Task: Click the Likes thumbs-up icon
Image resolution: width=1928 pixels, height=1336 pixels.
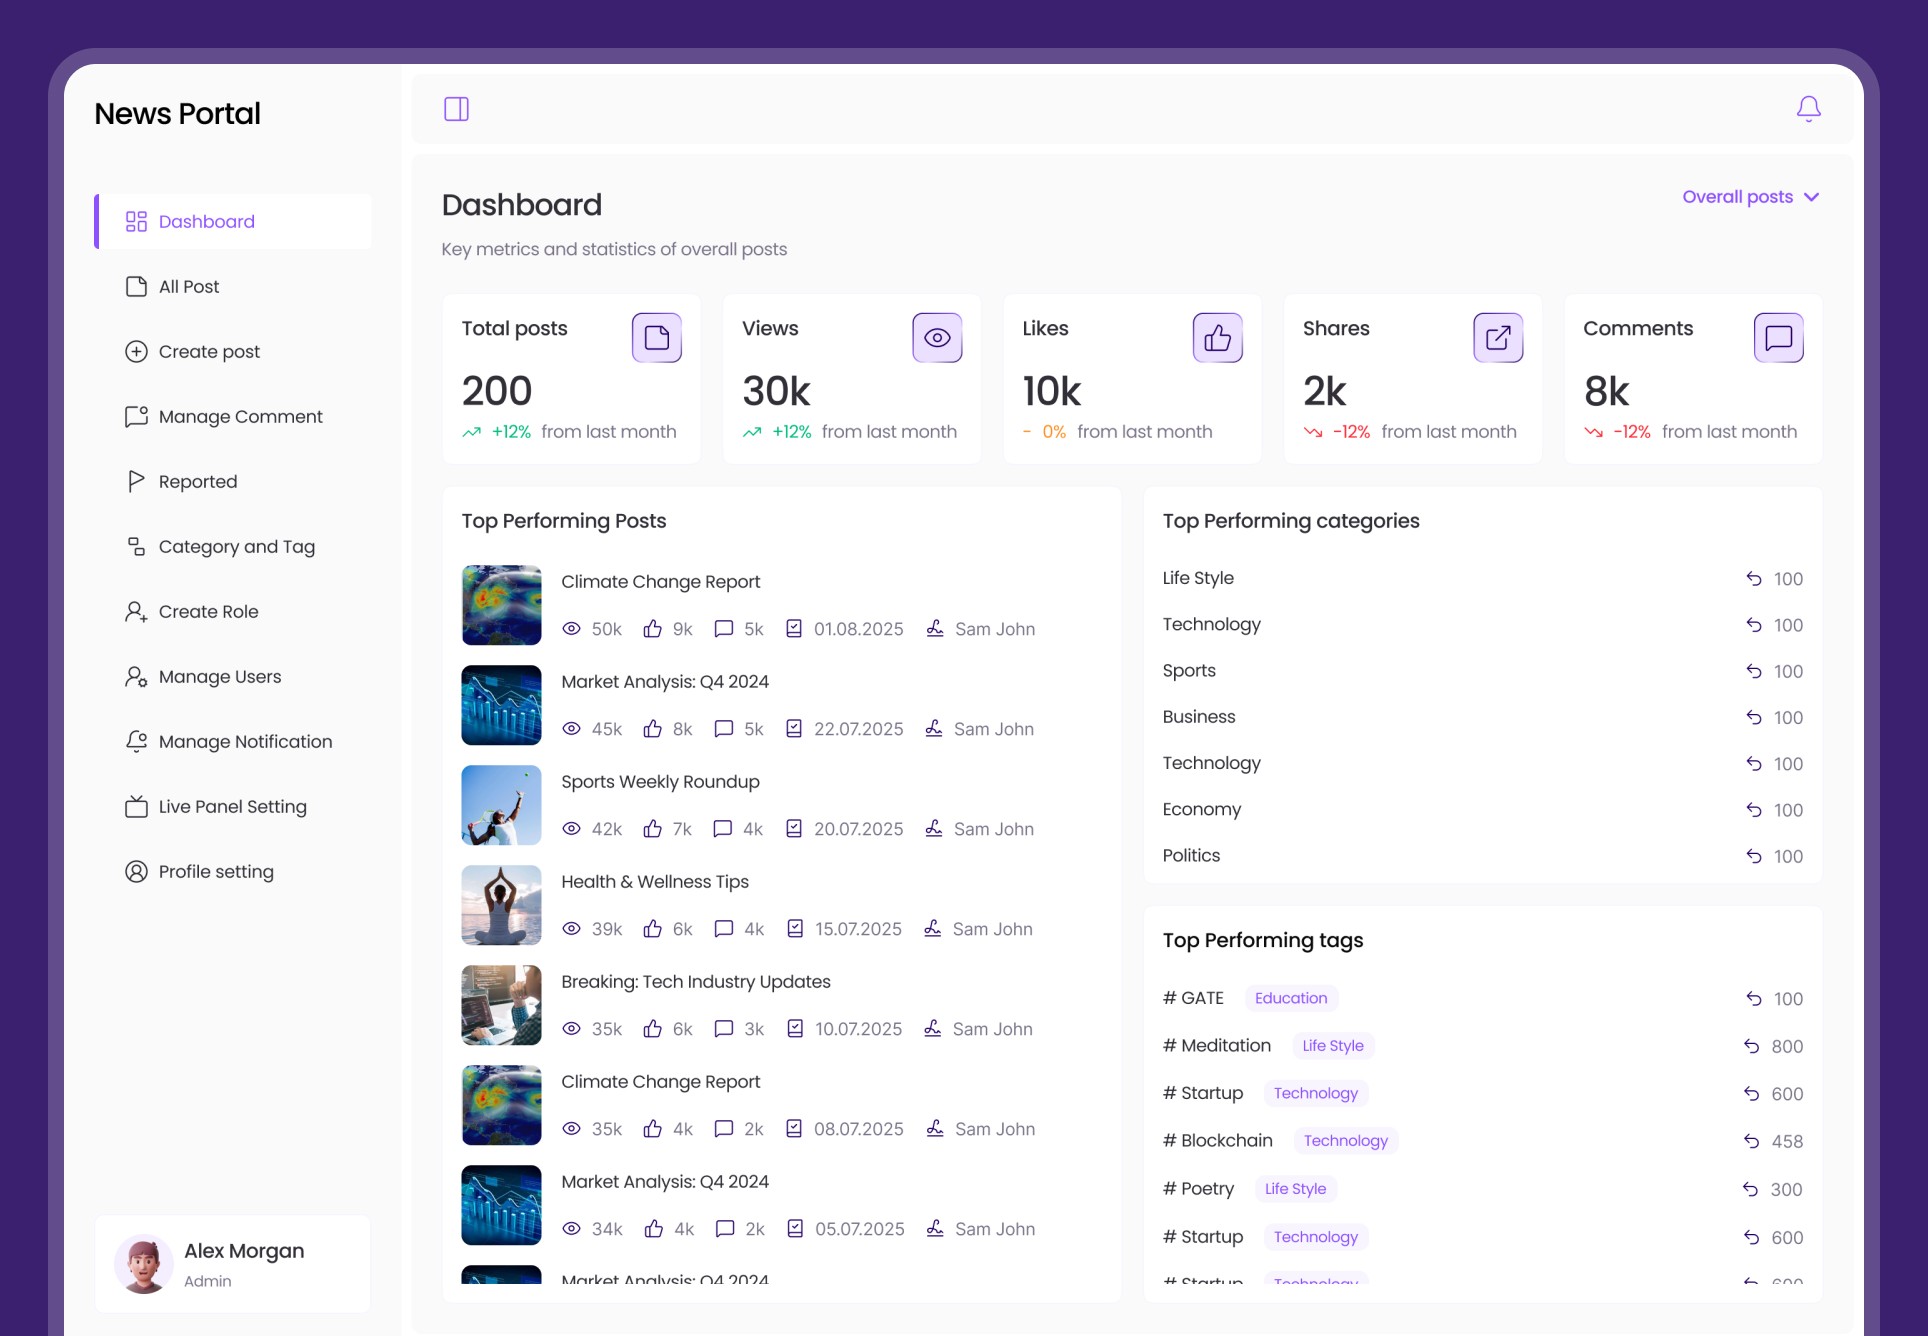Action: click(1217, 338)
